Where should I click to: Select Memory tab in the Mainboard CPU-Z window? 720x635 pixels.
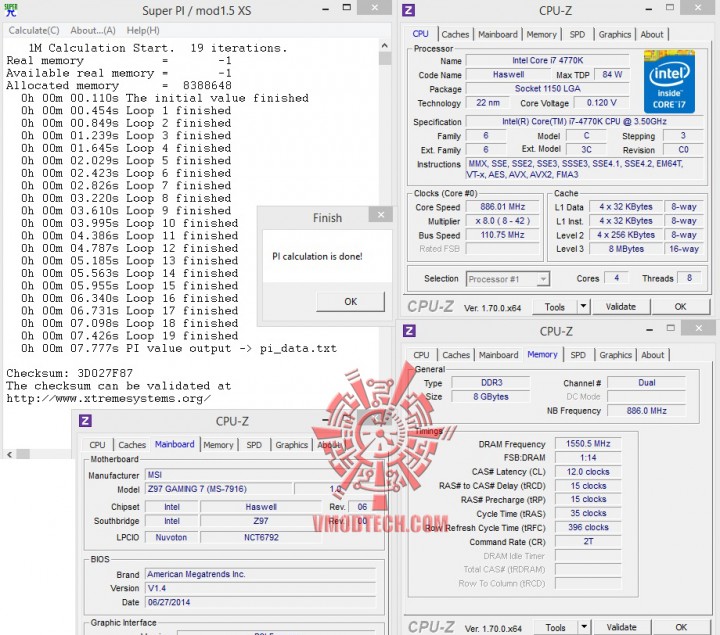[x=218, y=445]
